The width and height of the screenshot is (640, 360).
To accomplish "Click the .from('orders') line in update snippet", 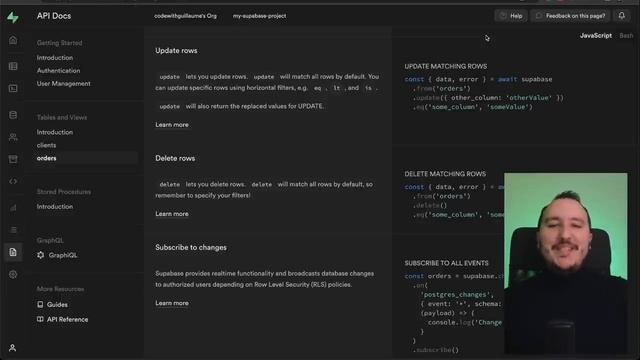I will click(441, 89).
